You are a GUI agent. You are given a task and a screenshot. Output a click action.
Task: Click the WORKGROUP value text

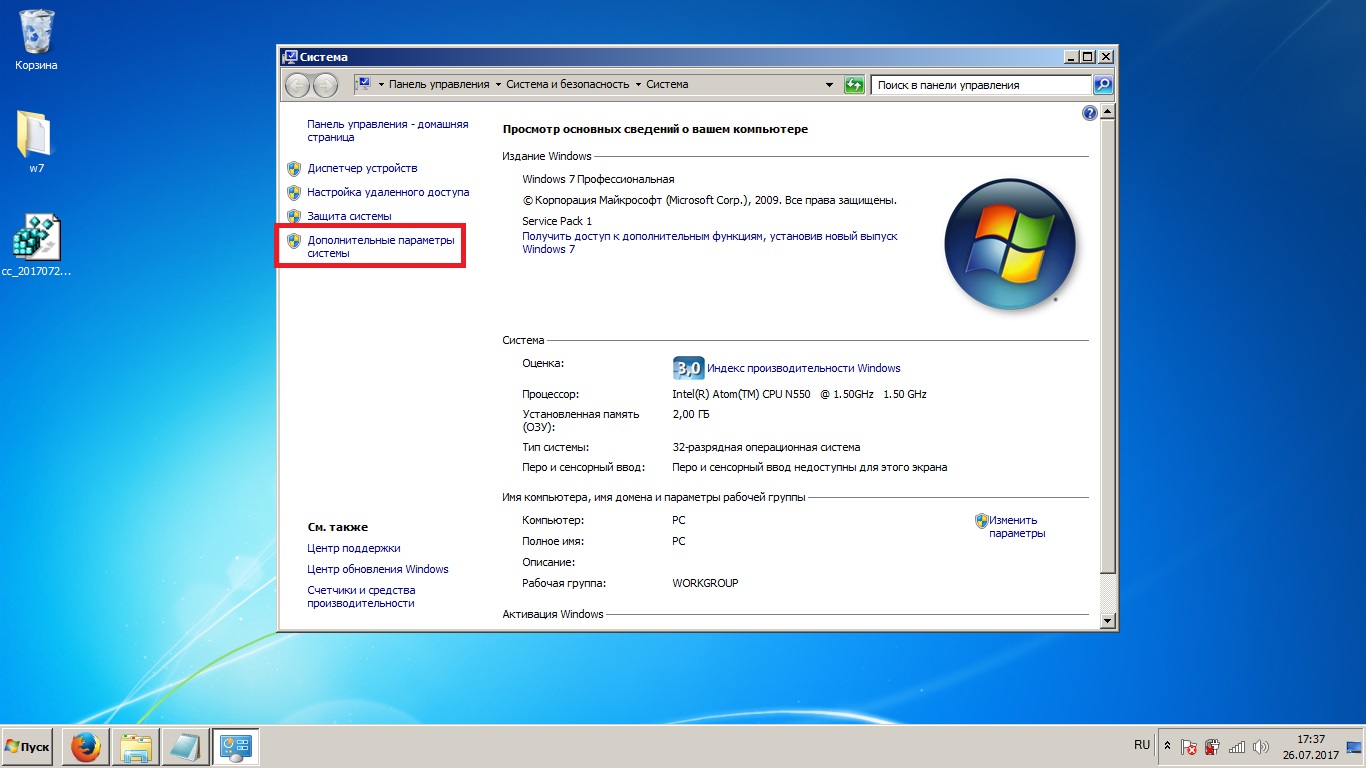(x=705, y=583)
